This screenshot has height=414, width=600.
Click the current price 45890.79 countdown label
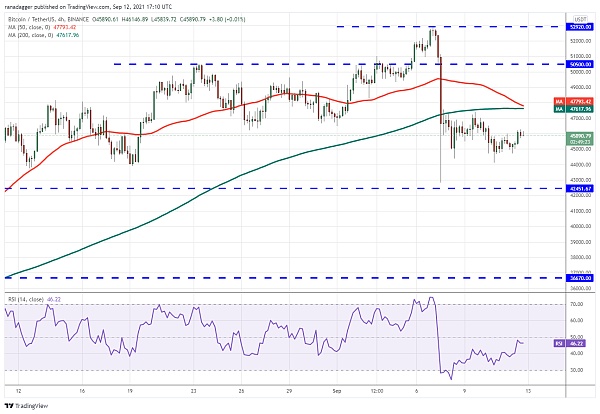(580, 139)
